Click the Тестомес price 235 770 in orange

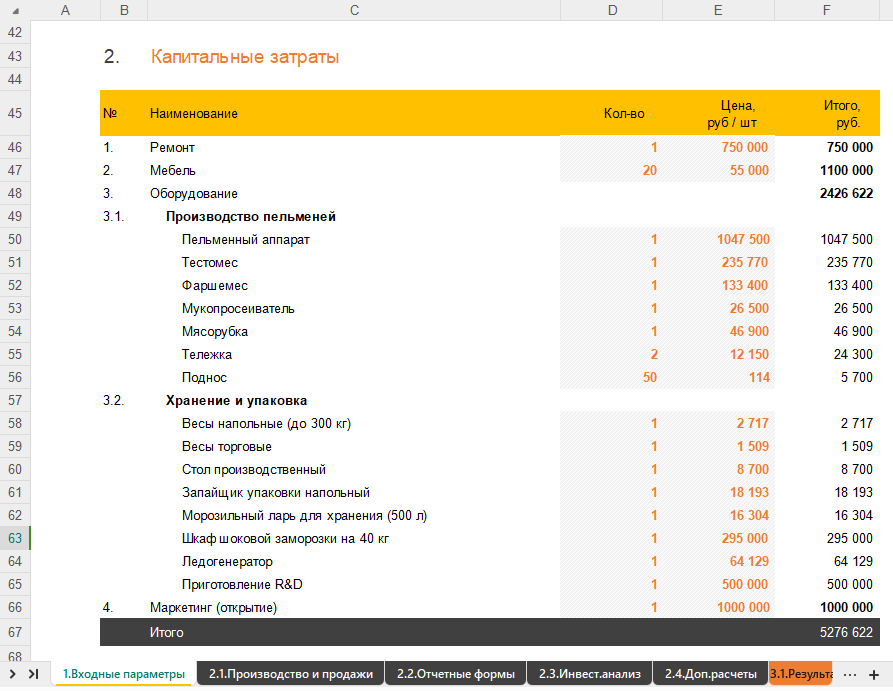(745, 263)
